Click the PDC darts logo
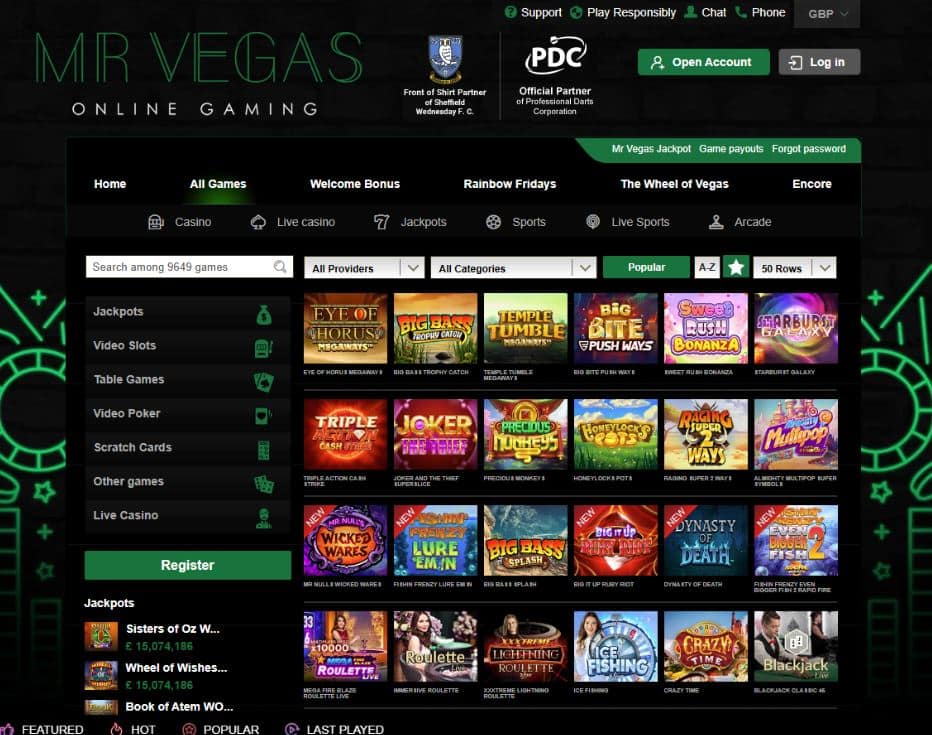 (x=555, y=58)
